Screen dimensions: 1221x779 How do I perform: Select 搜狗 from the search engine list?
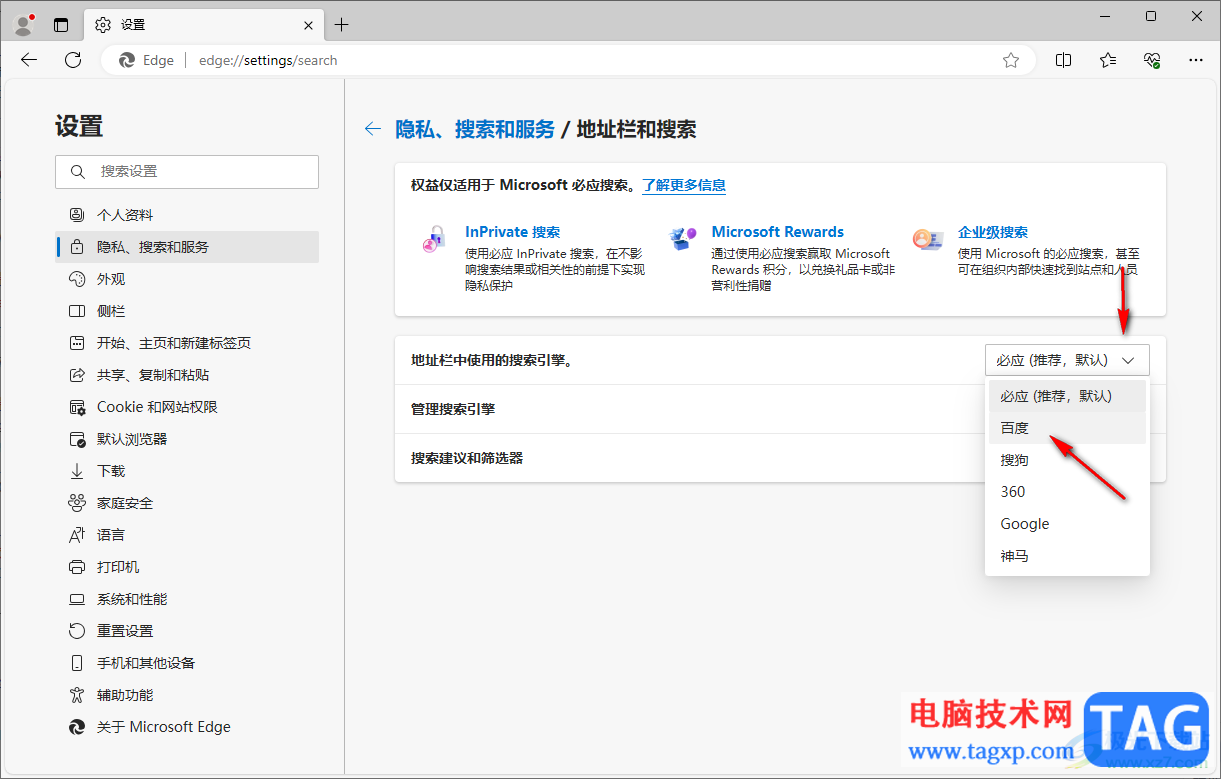coord(1067,460)
